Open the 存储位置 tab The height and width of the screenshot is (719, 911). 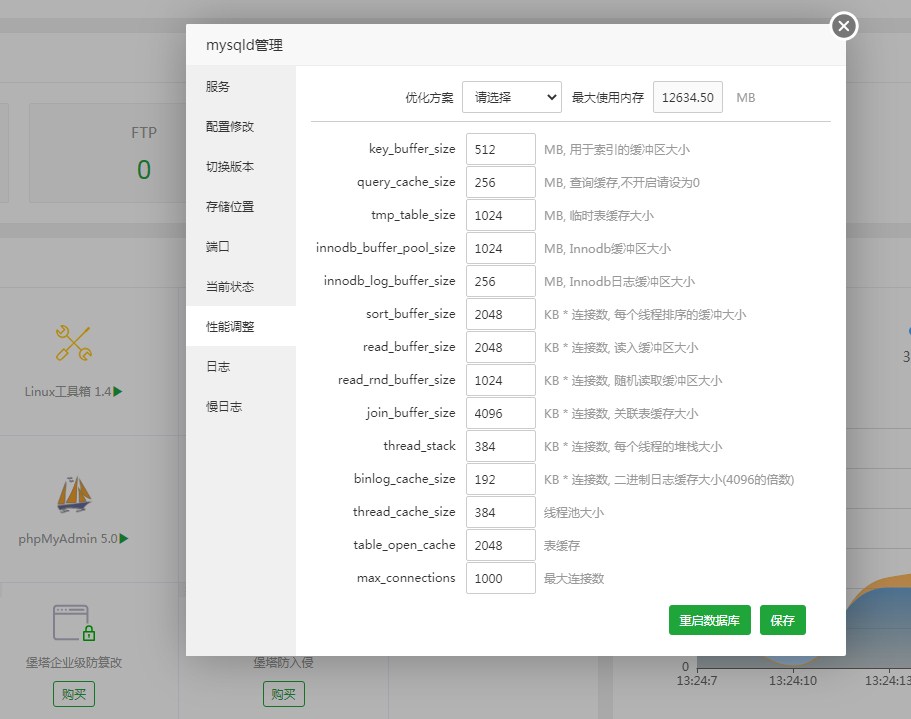click(228, 206)
